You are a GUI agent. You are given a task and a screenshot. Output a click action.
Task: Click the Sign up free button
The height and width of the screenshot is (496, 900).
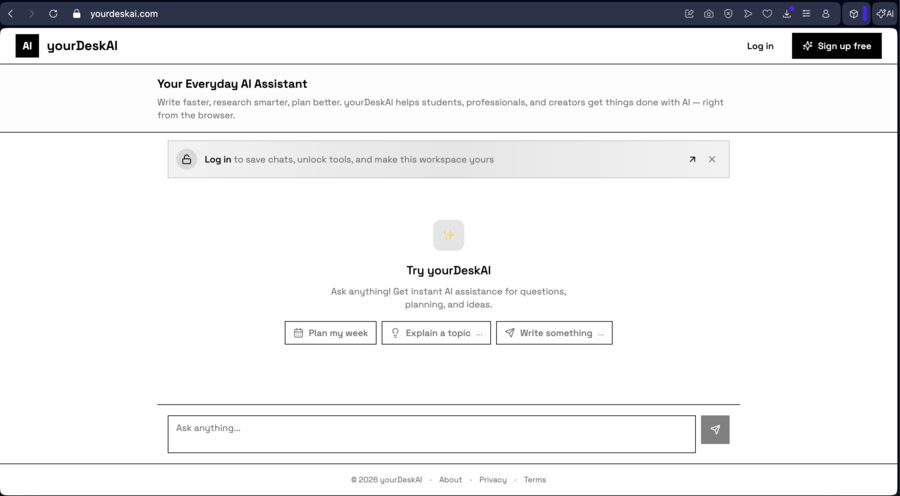coord(836,46)
